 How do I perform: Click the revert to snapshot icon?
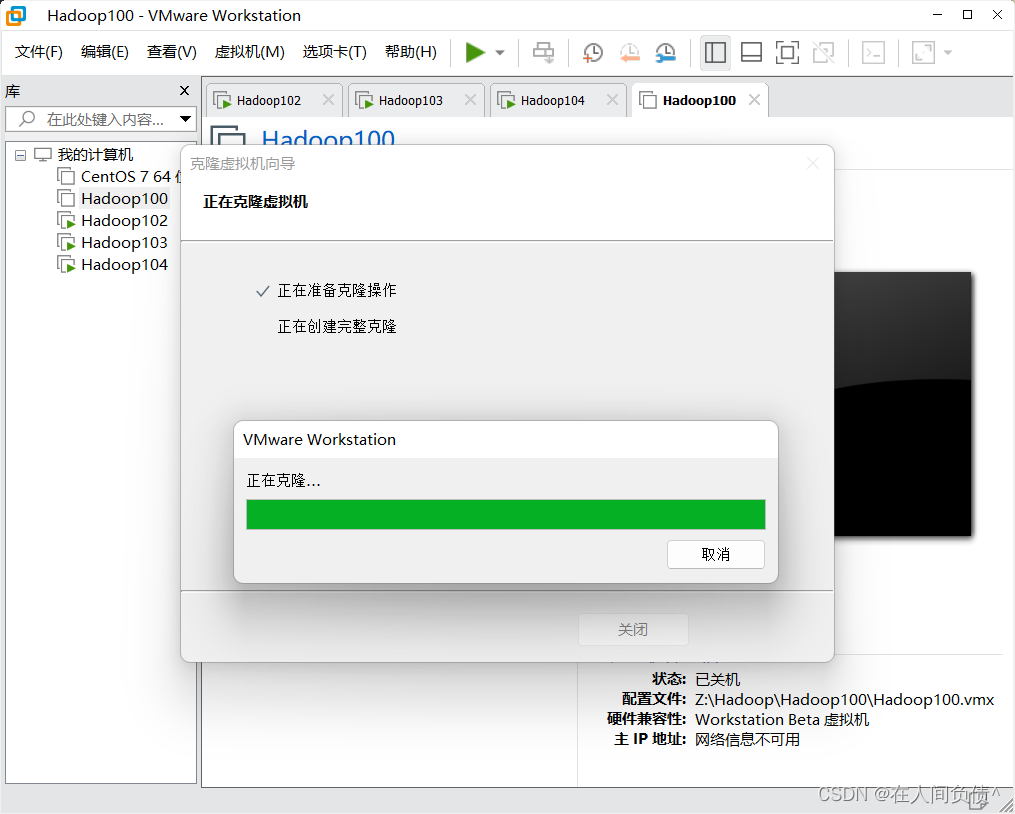pos(629,52)
